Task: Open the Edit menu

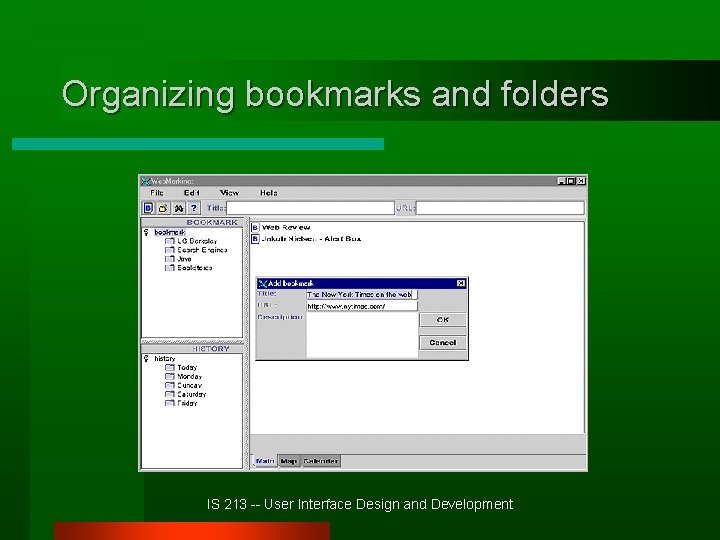Action: (x=191, y=193)
